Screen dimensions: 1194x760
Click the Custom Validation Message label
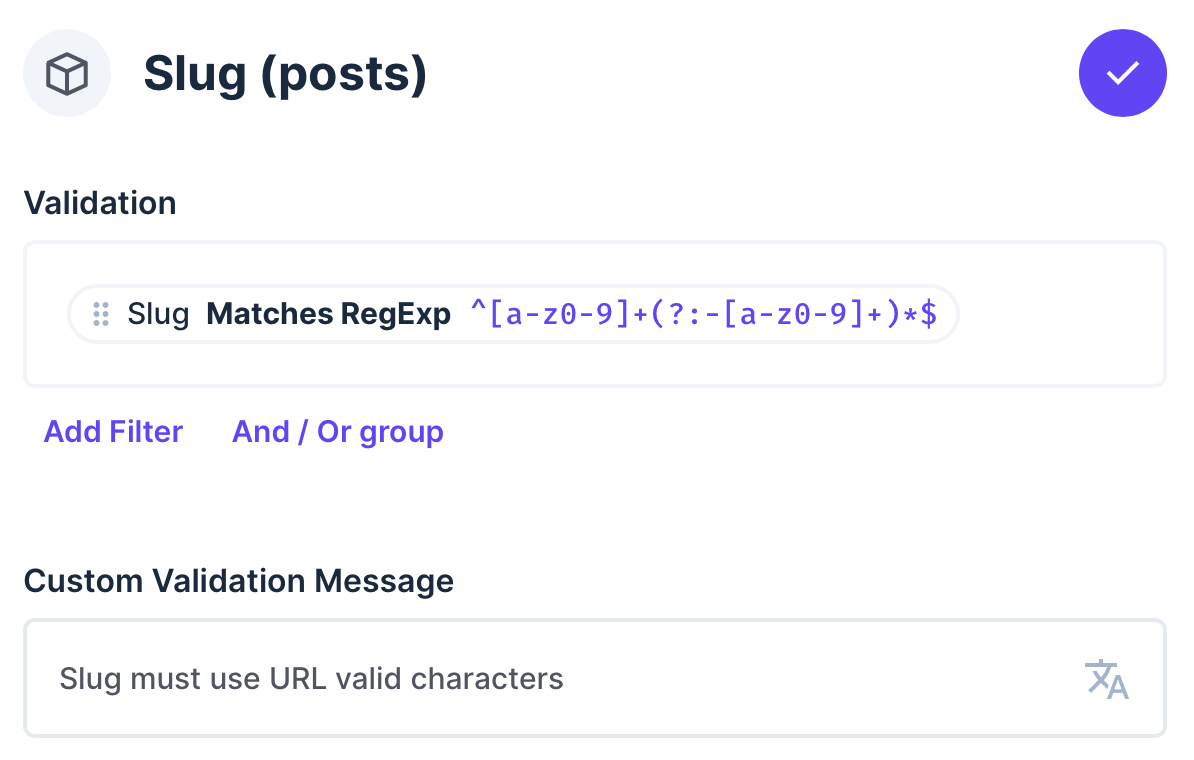pyautogui.click(x=239, y=581)
